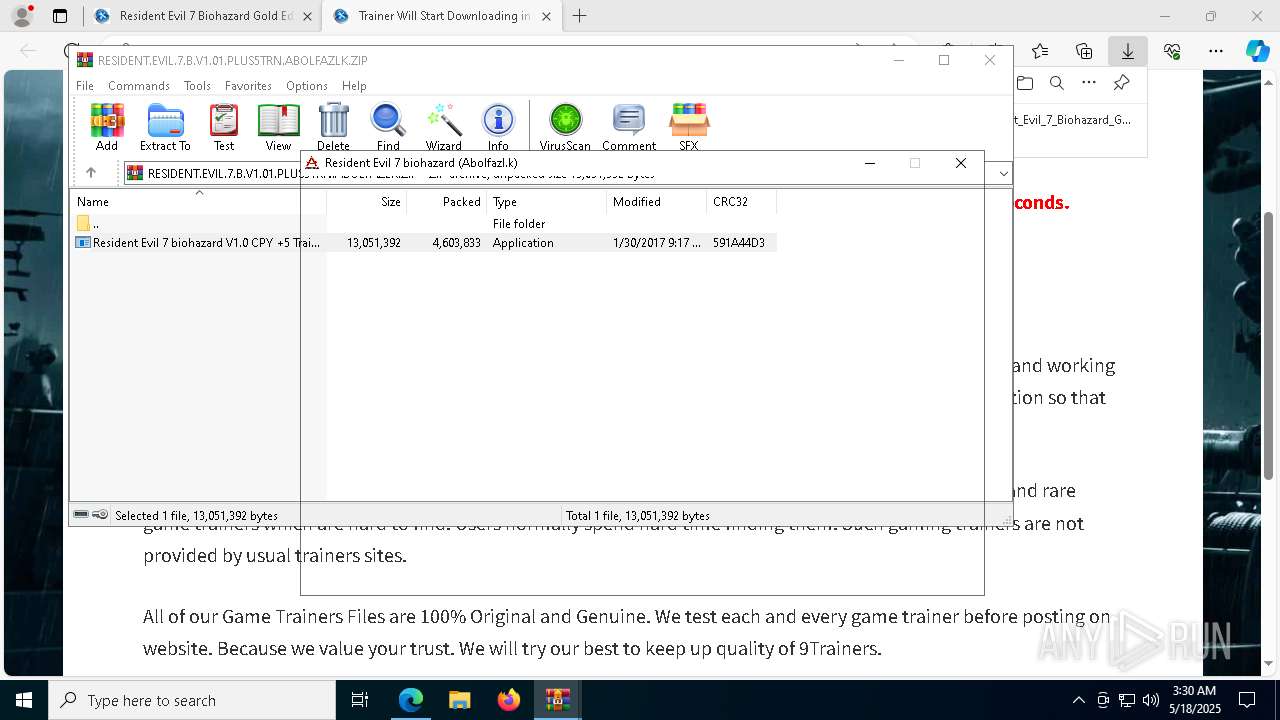Open the Wizard tool
This screenshot has width=1280, height=720.
click(x=443, y=127)
